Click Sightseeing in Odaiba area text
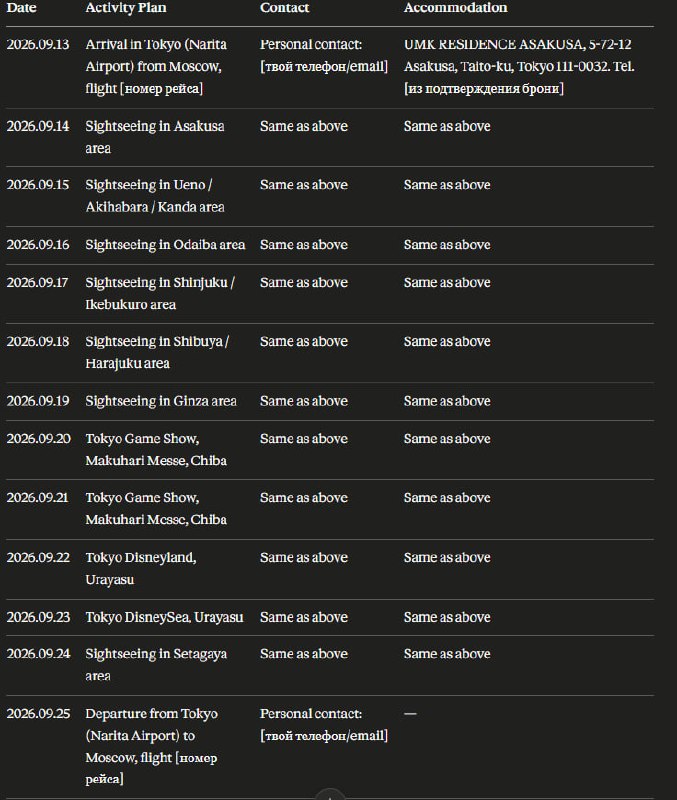The height and width of the screenshot is (800, 677). pyautogui.click(x=165, y=245)
